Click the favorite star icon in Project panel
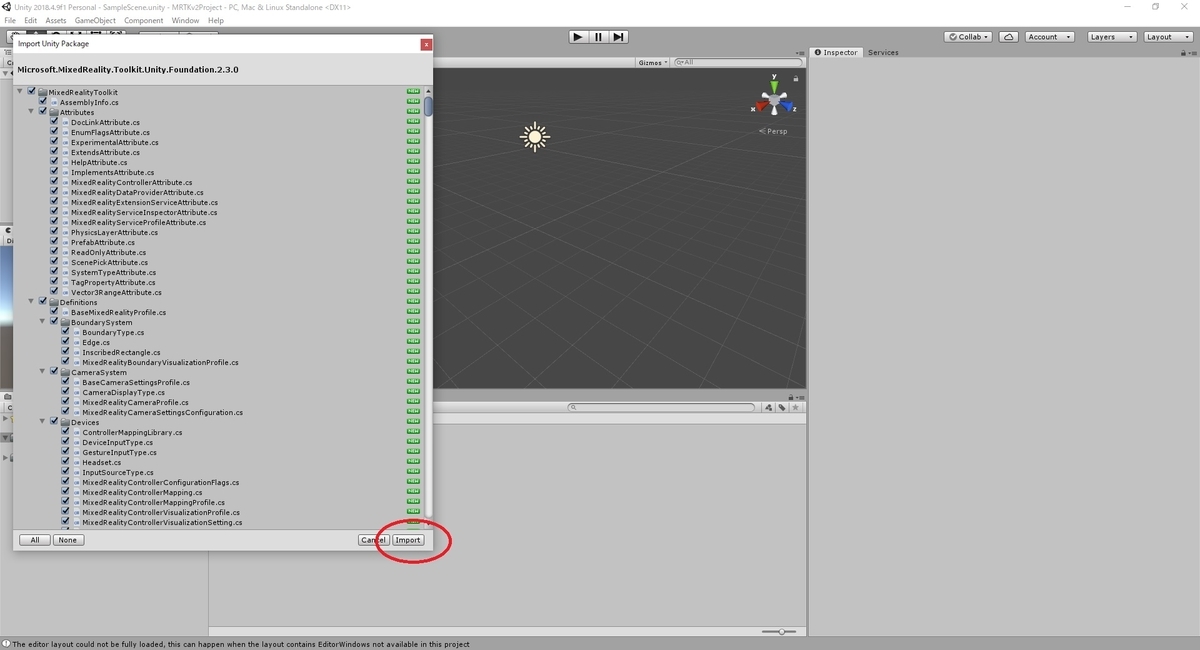Viewport: 1200px width, 650px height. (794, 407)
